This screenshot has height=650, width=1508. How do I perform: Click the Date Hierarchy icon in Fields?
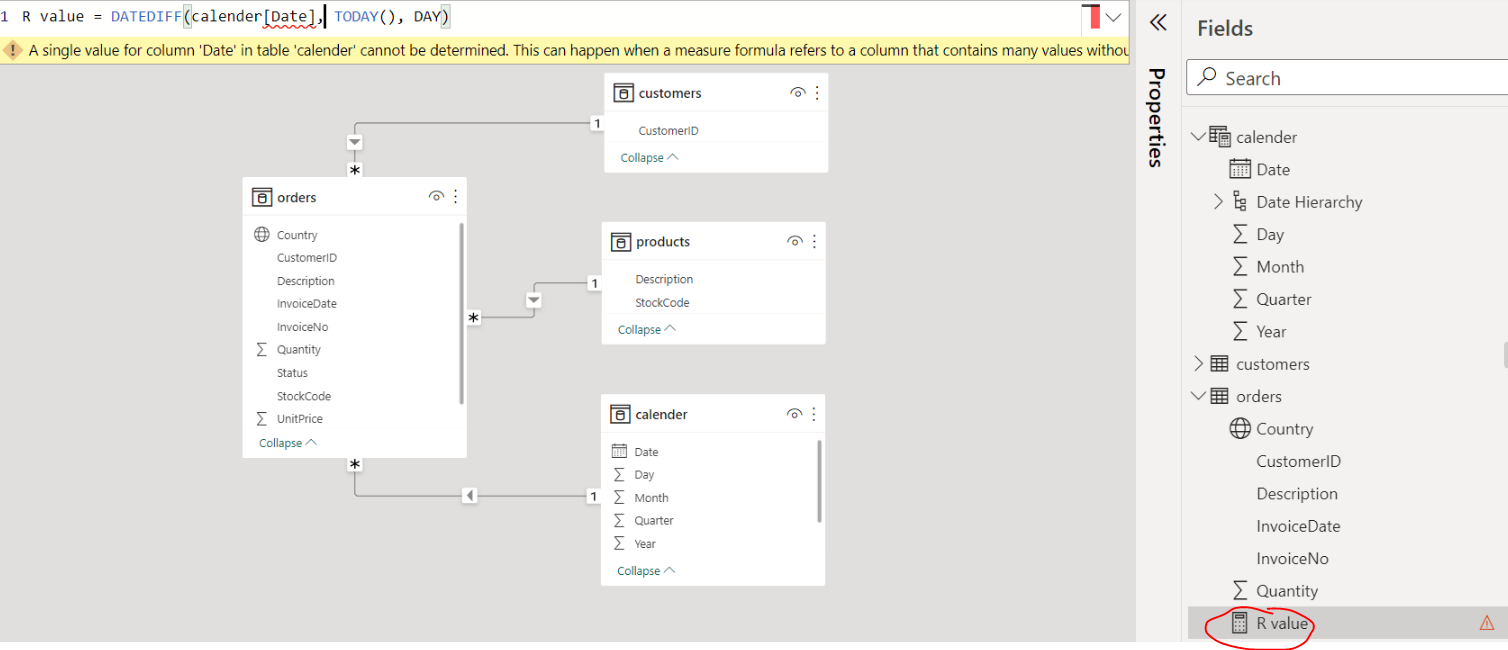(x=1239, y=202)
